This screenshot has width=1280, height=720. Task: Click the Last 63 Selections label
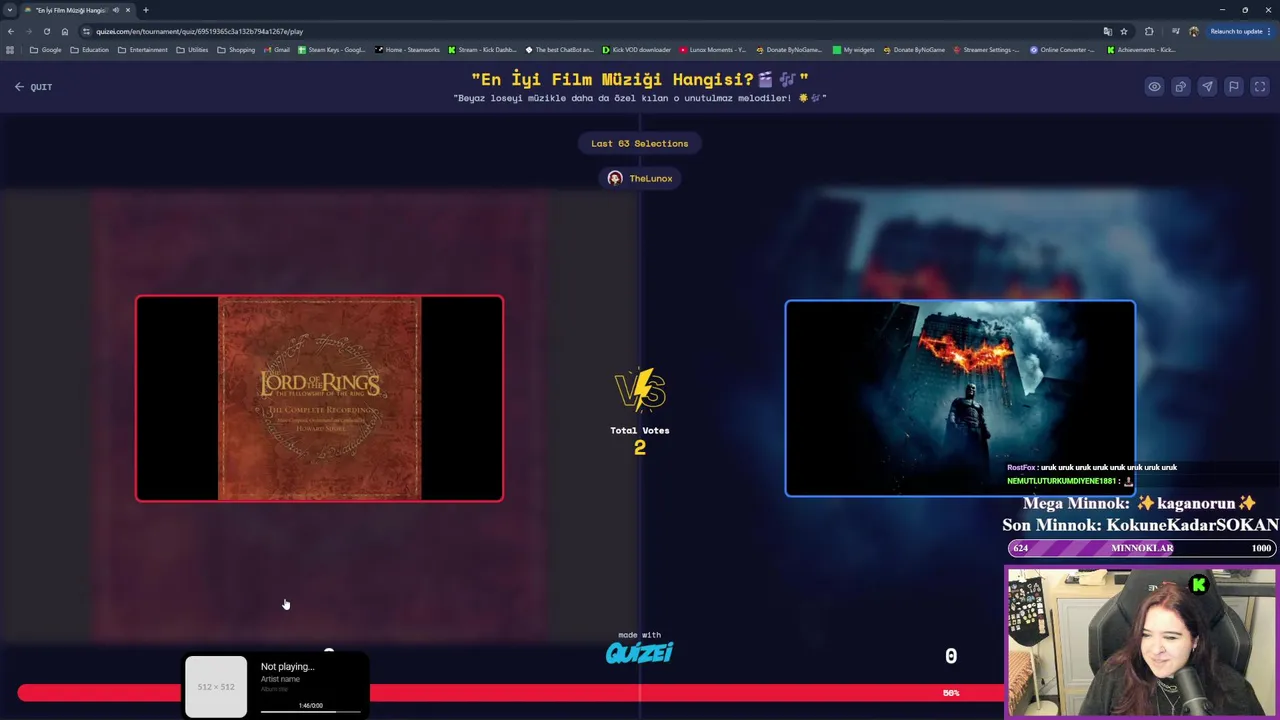[x=640, y=143]
